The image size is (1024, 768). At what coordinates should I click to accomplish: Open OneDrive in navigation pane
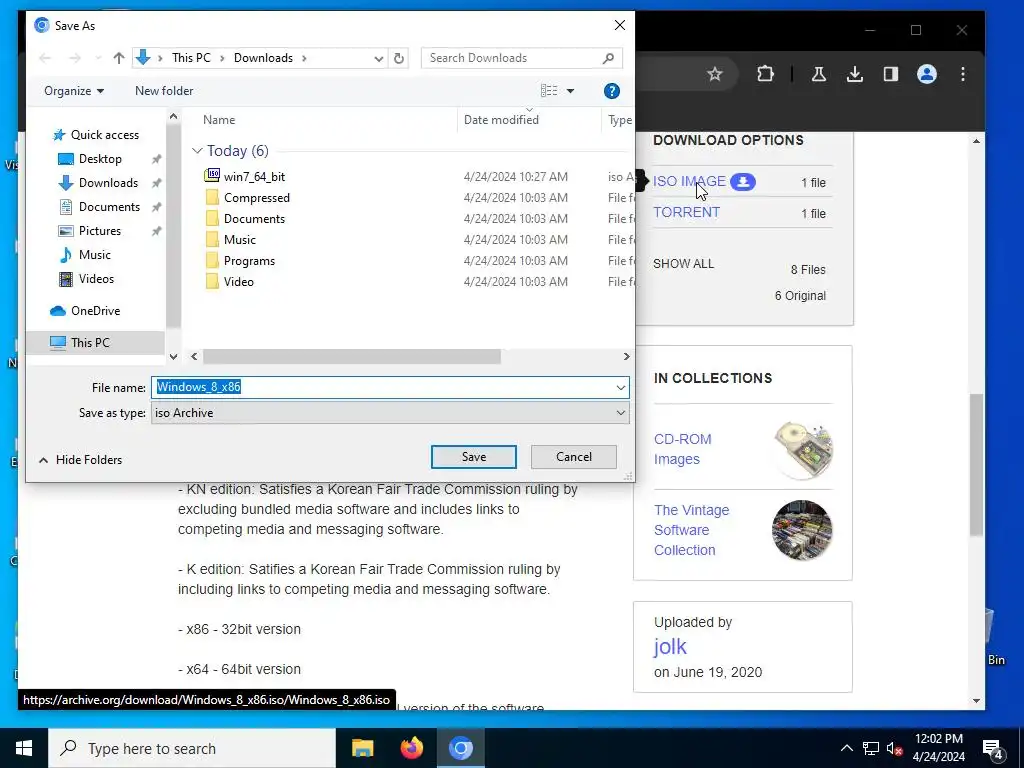click(x=95, y=311)
